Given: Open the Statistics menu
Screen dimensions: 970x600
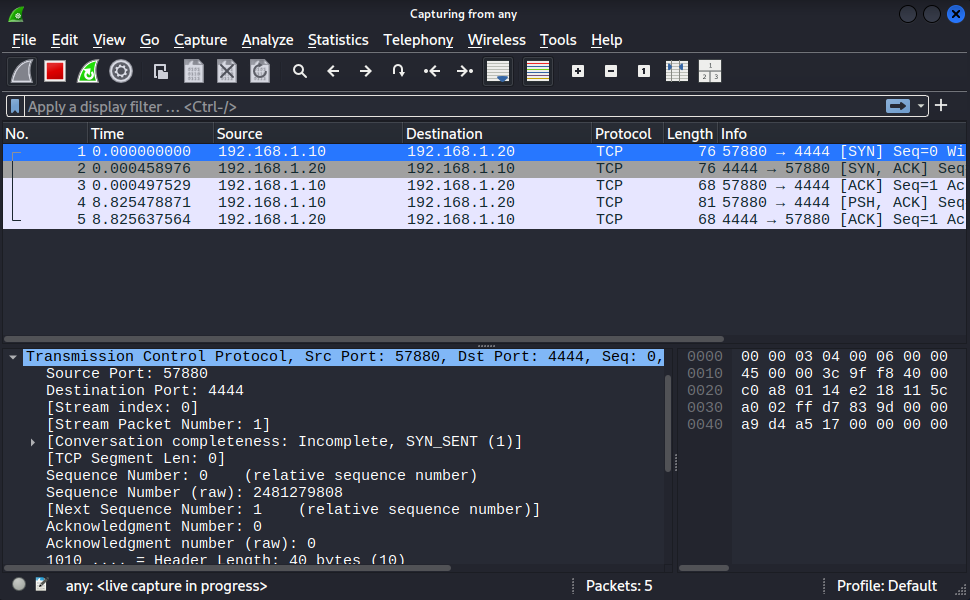Looking at the screenshot, I should tap(337, 40).
